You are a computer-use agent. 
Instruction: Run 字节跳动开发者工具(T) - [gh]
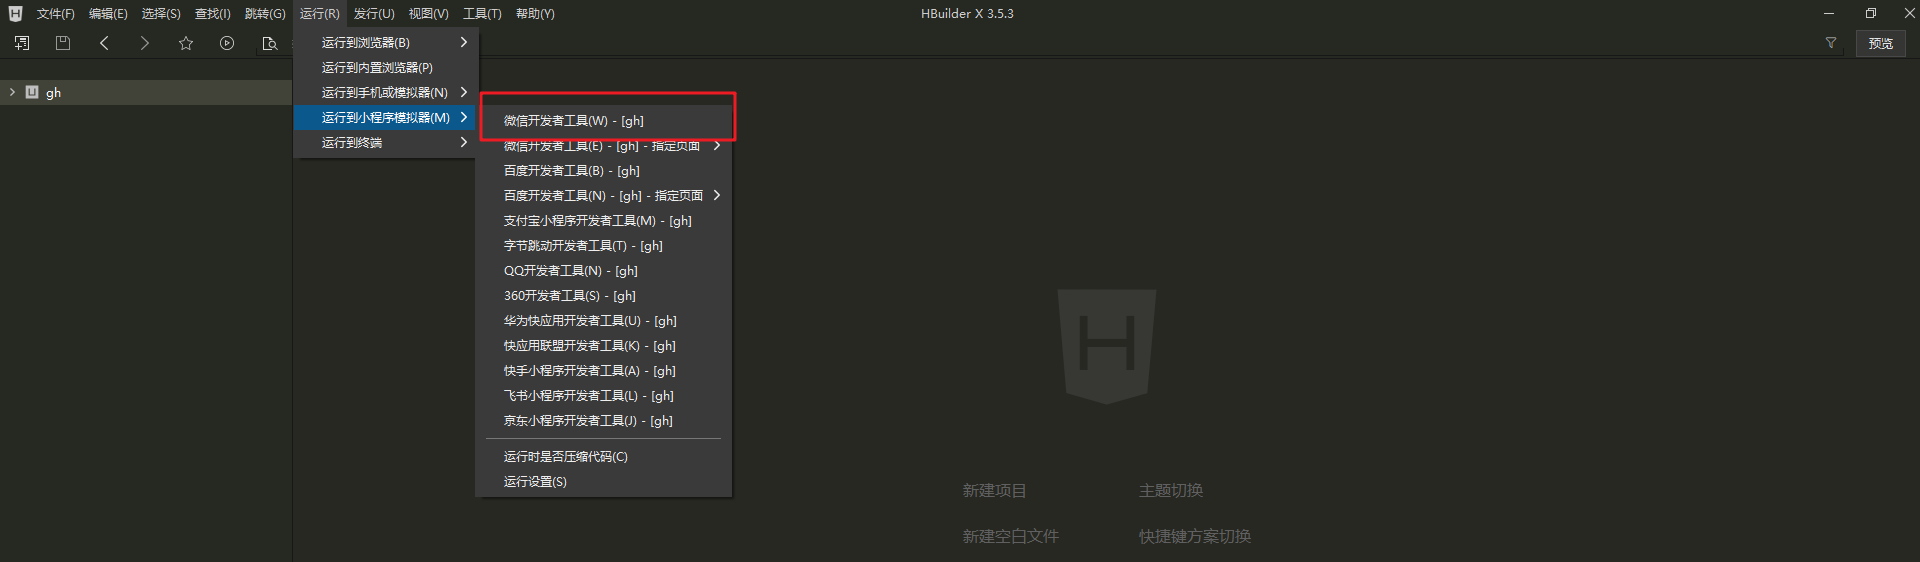pos(606,245)
